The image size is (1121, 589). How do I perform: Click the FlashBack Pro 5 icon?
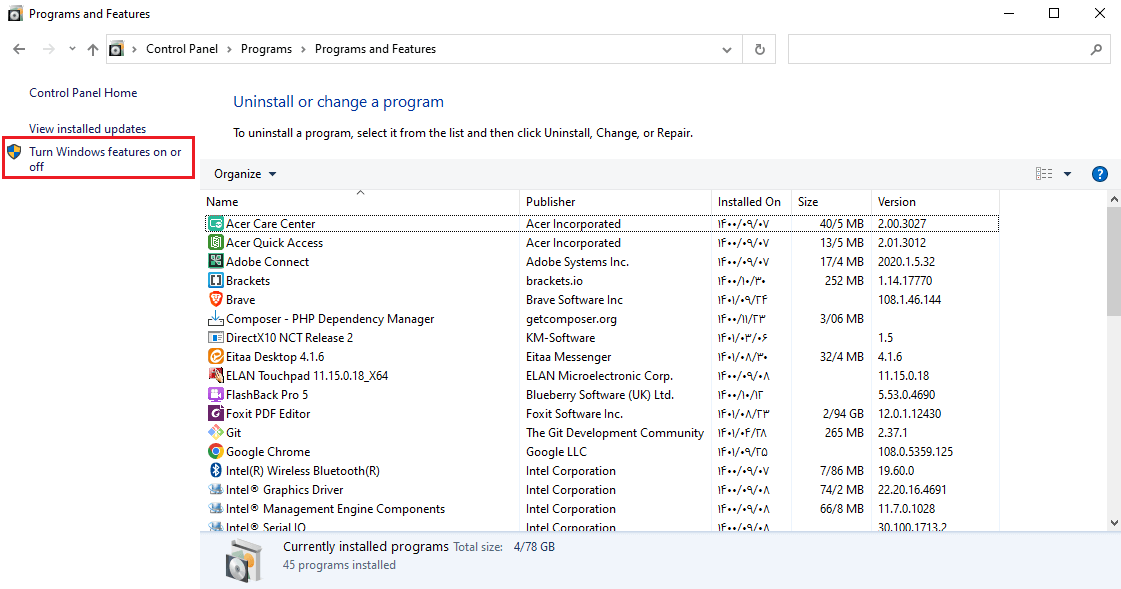tap(215, 394)
